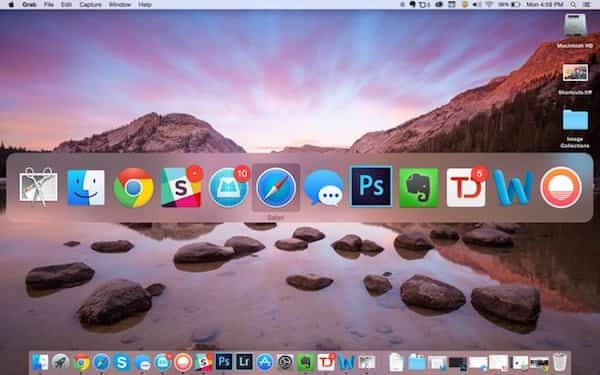600x375 pixels.
Task: Open the Grab application menu
Action: (x=29, y=5)
